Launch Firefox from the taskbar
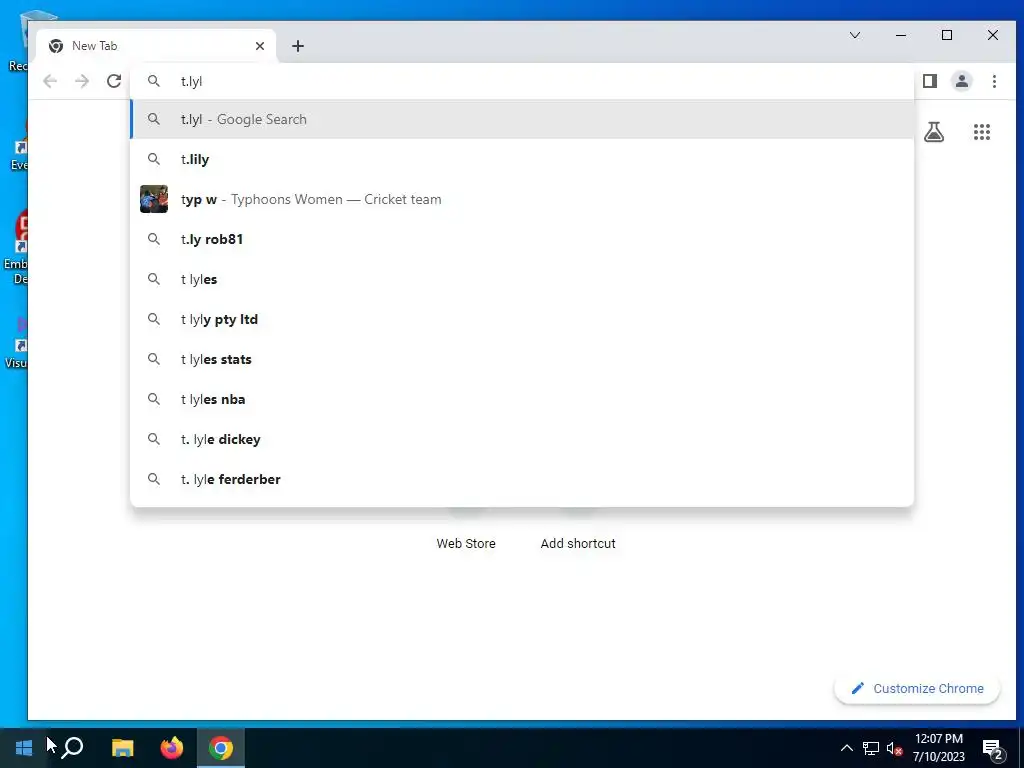The image size is (1024, 768). pyautogui.click(x=172, y=748)
